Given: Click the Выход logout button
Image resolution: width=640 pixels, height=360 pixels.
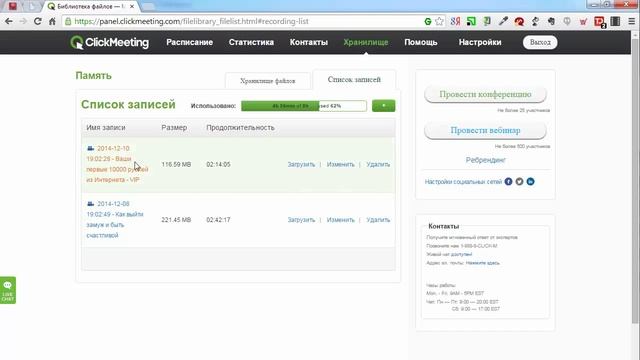Looking at the screenshot, I should coord(540,42).
